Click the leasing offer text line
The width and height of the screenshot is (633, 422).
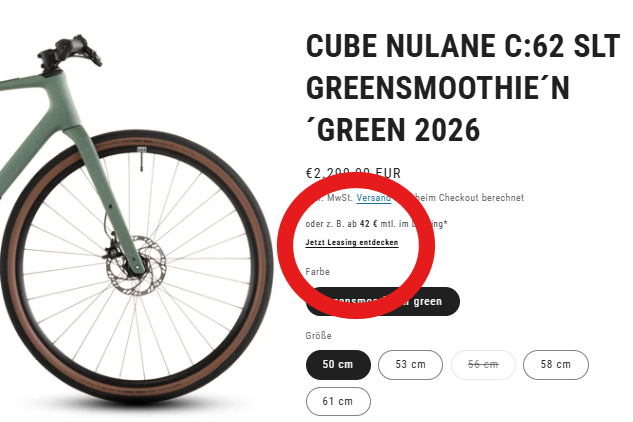coord(375,223)
